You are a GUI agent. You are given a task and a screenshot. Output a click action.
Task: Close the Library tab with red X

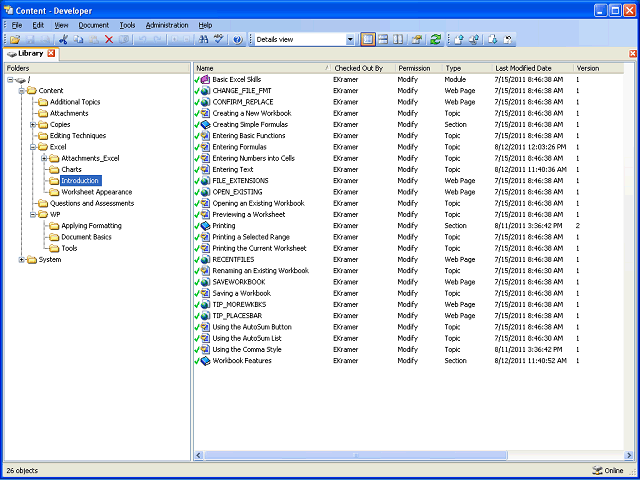coord(51,53)
